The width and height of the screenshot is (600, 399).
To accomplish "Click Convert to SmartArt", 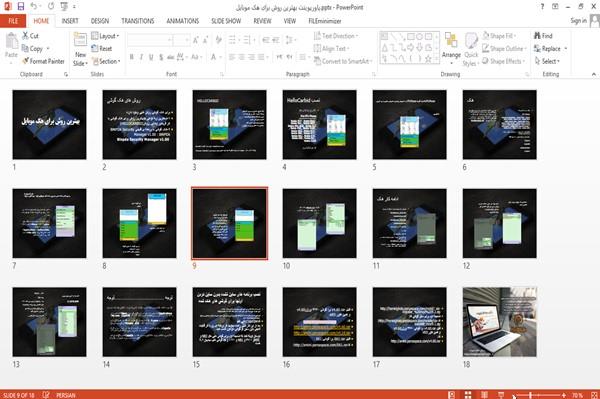I will [343, 61].
